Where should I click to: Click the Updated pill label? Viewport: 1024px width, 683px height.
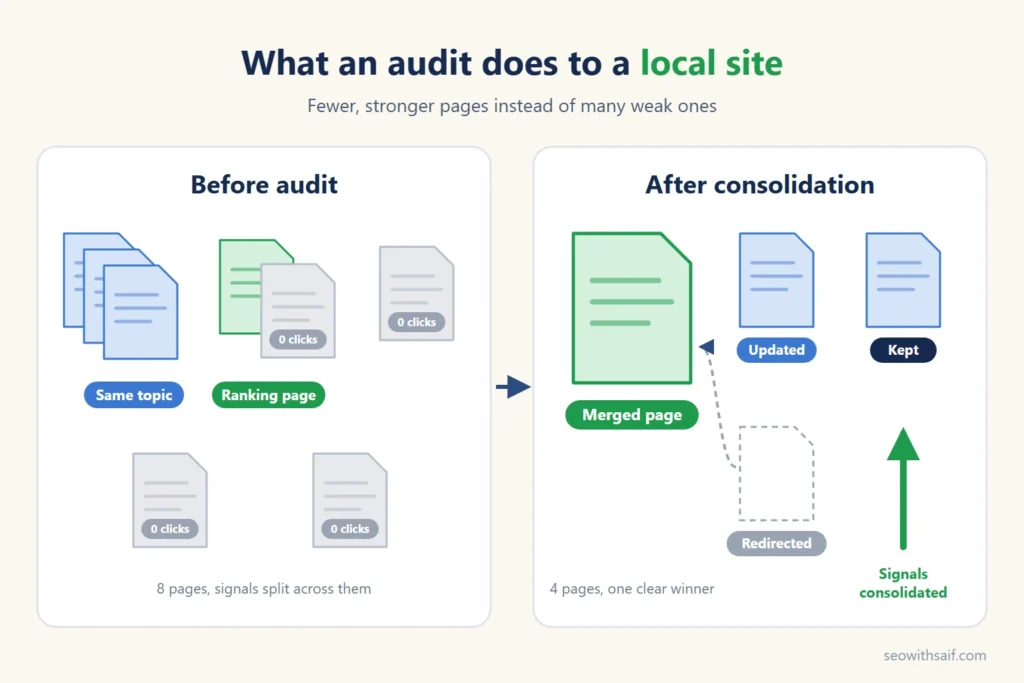[x=776, y=350]
